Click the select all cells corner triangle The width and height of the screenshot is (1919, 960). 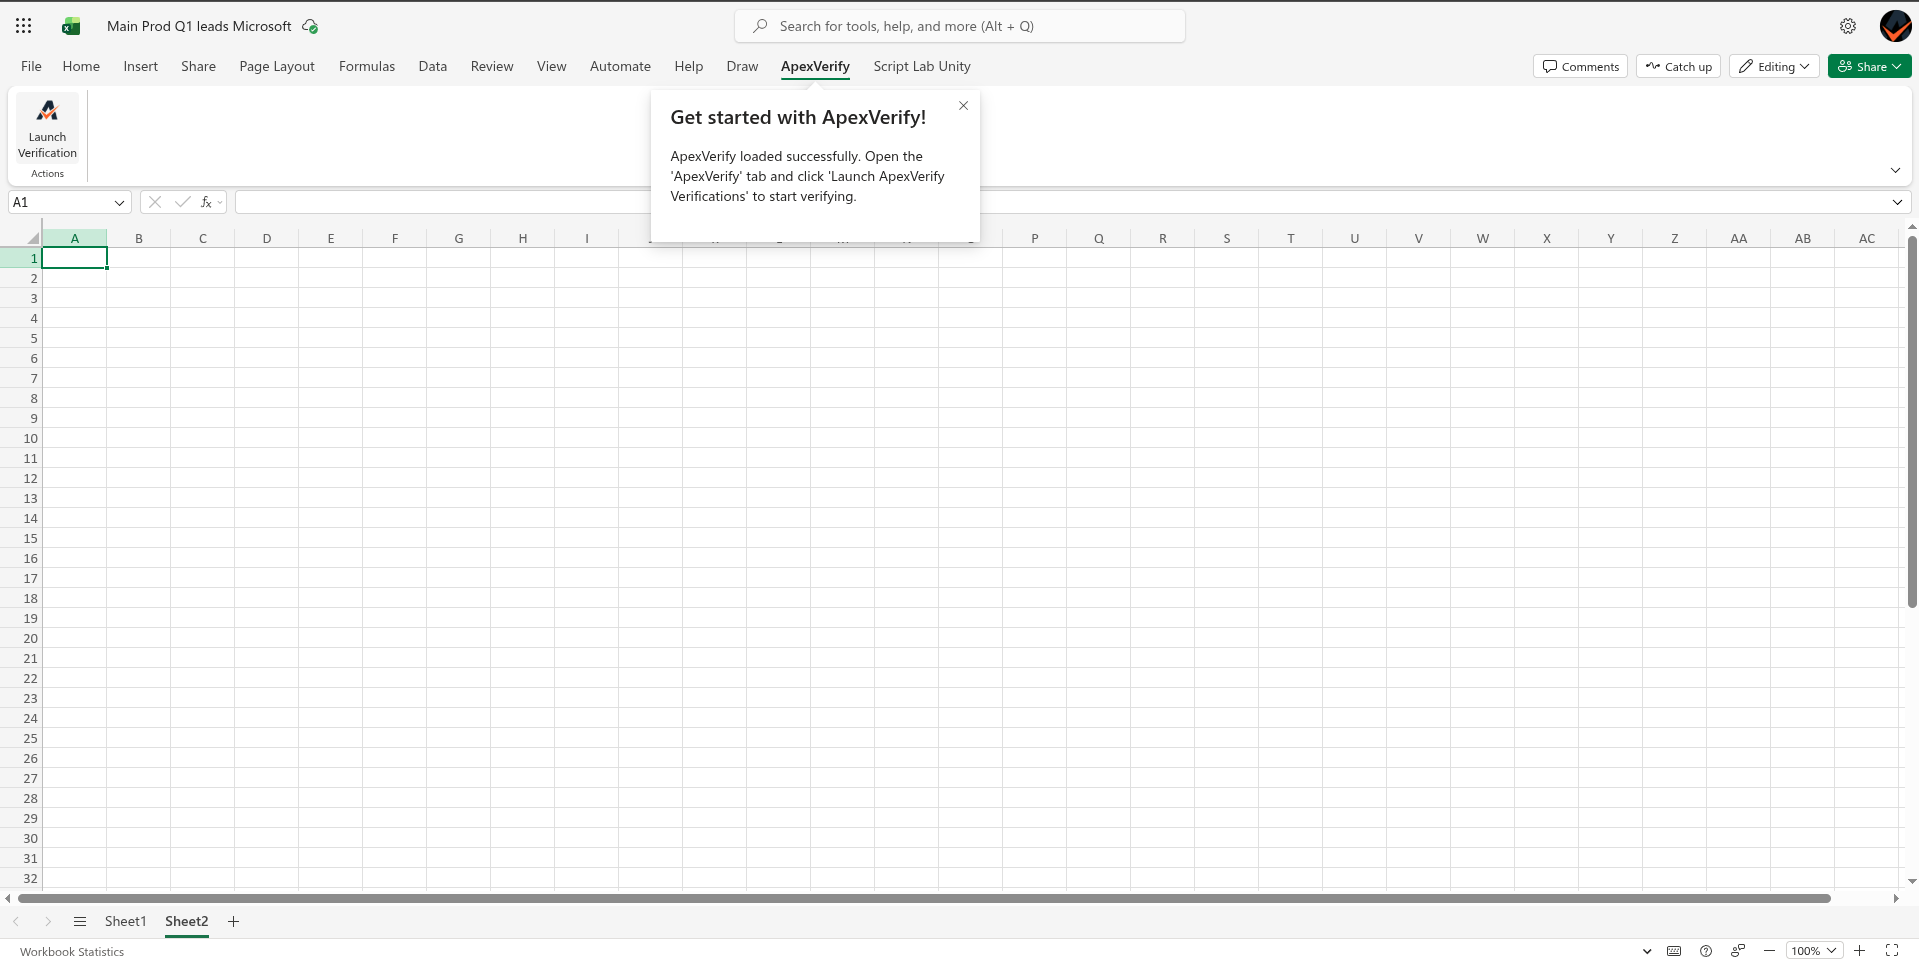[32, 238]
